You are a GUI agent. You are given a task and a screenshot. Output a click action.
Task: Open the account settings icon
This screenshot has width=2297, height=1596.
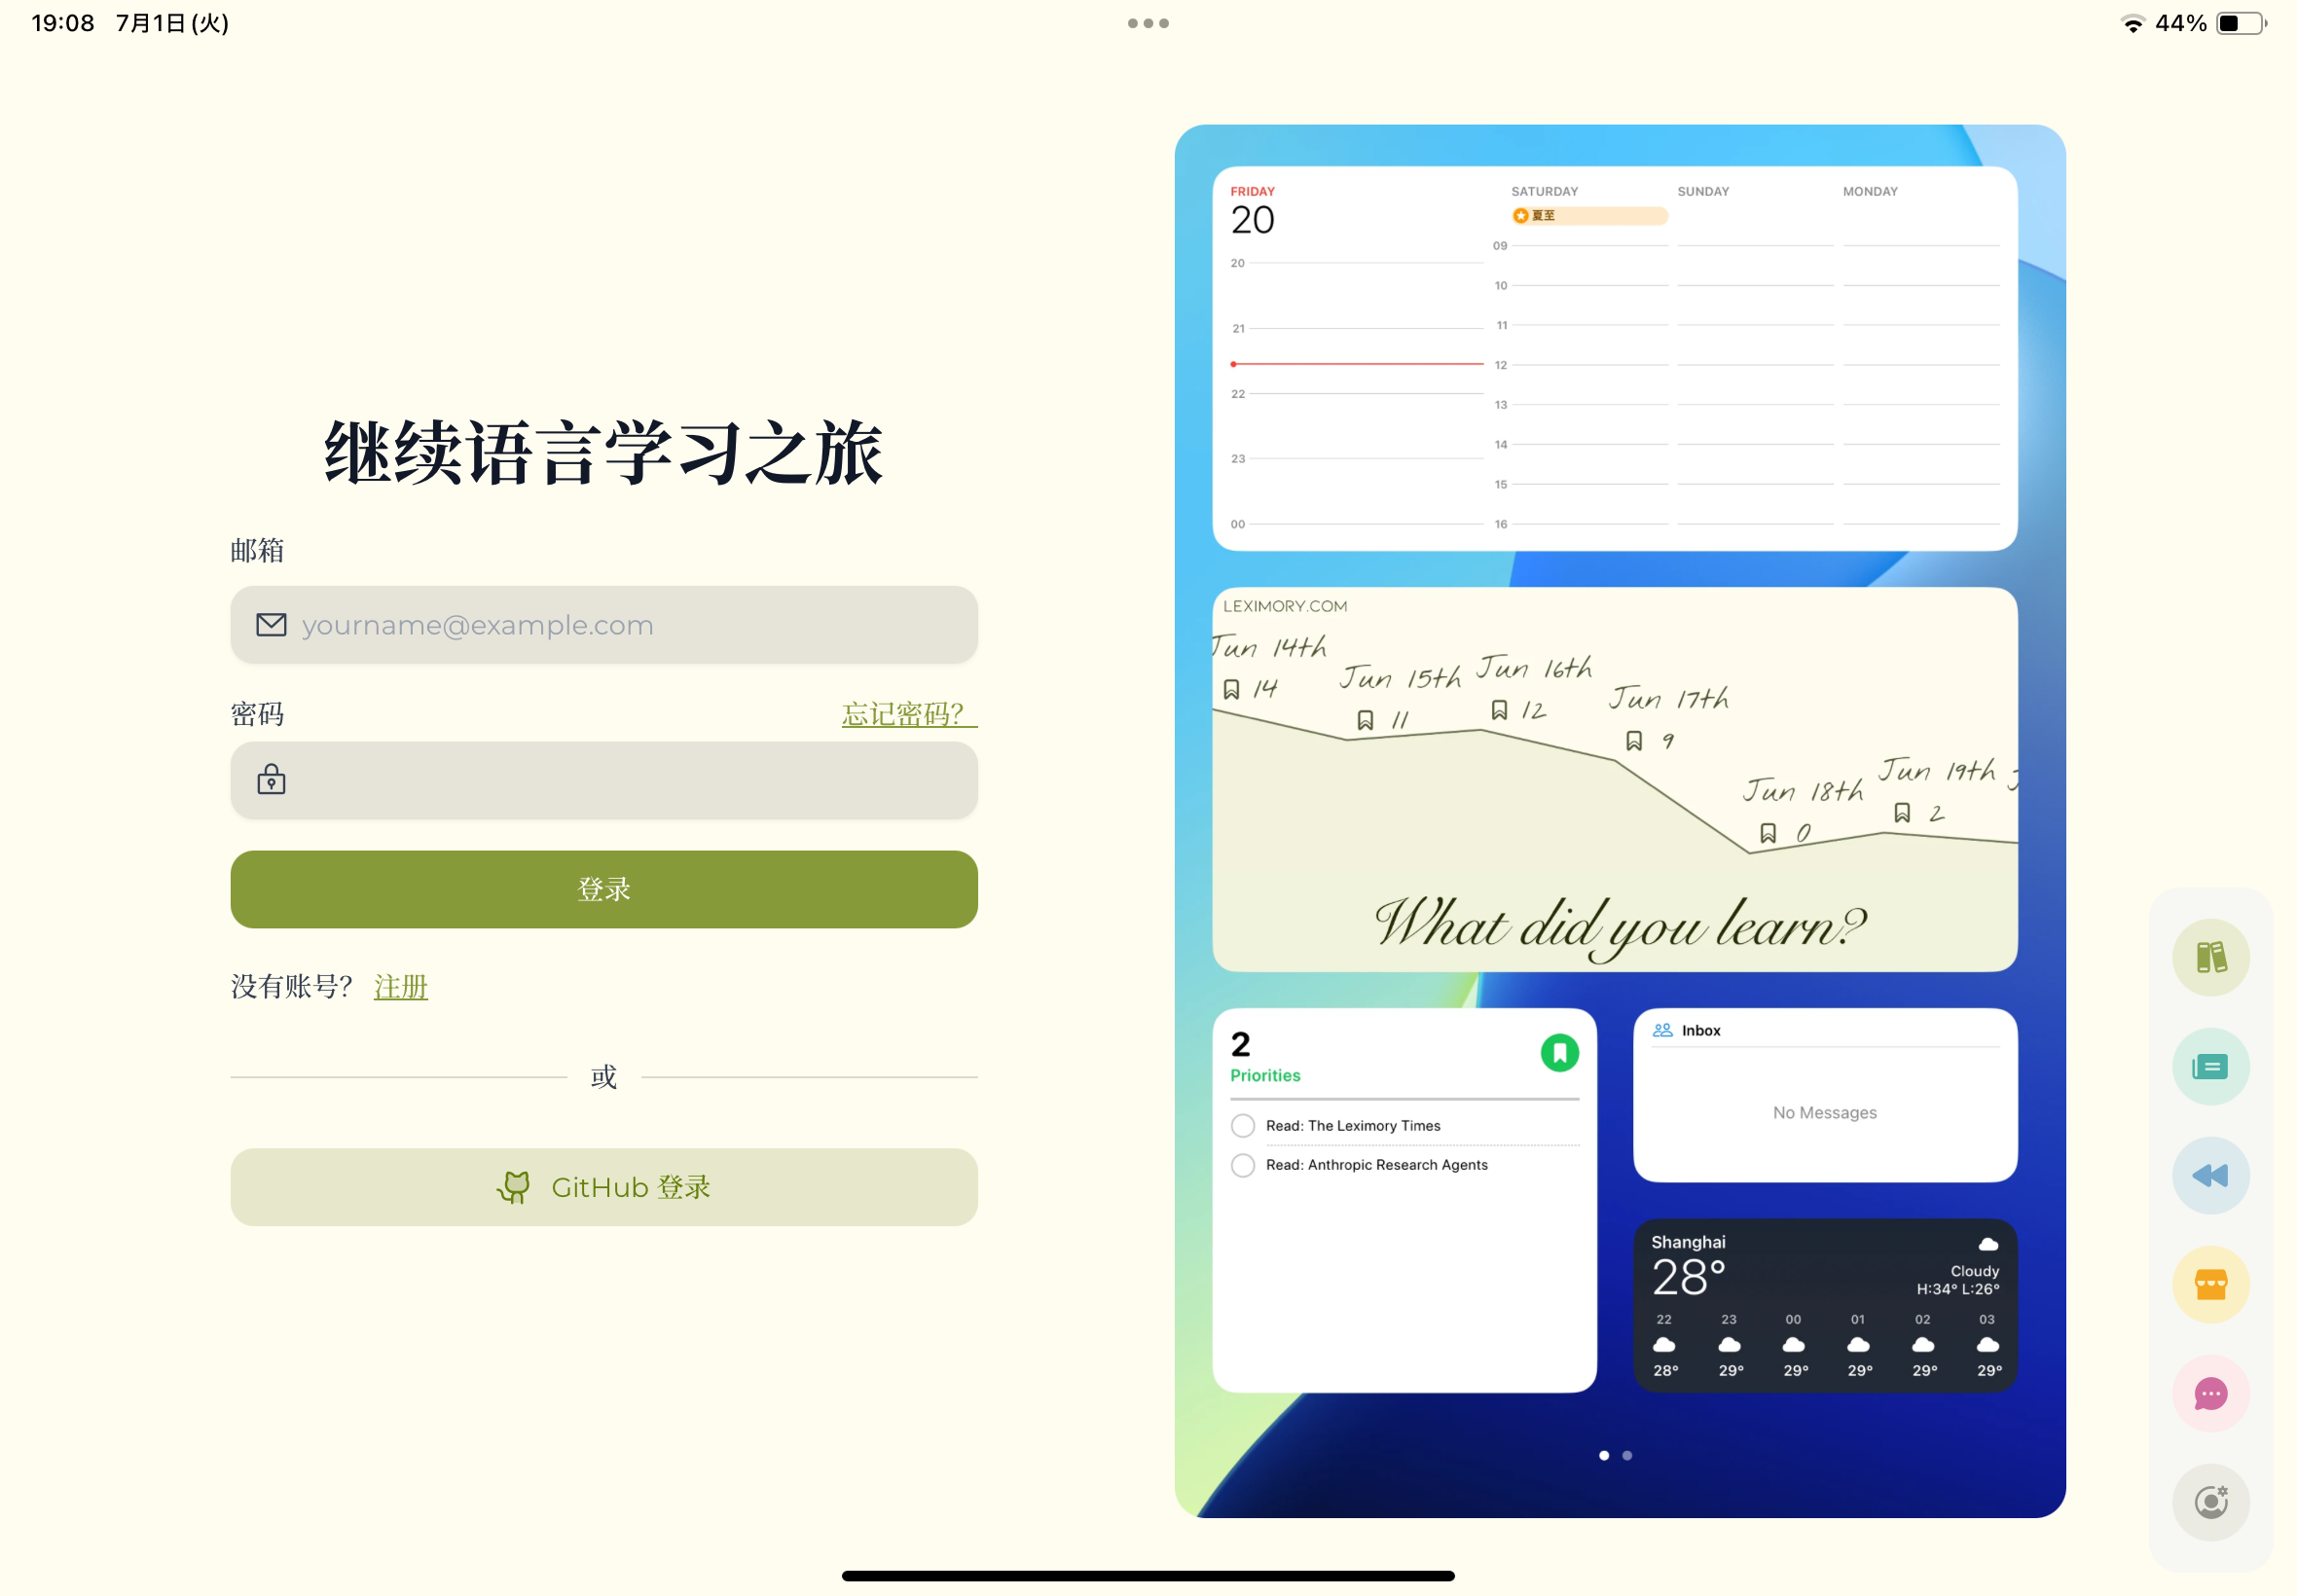pos(2210,1502)
